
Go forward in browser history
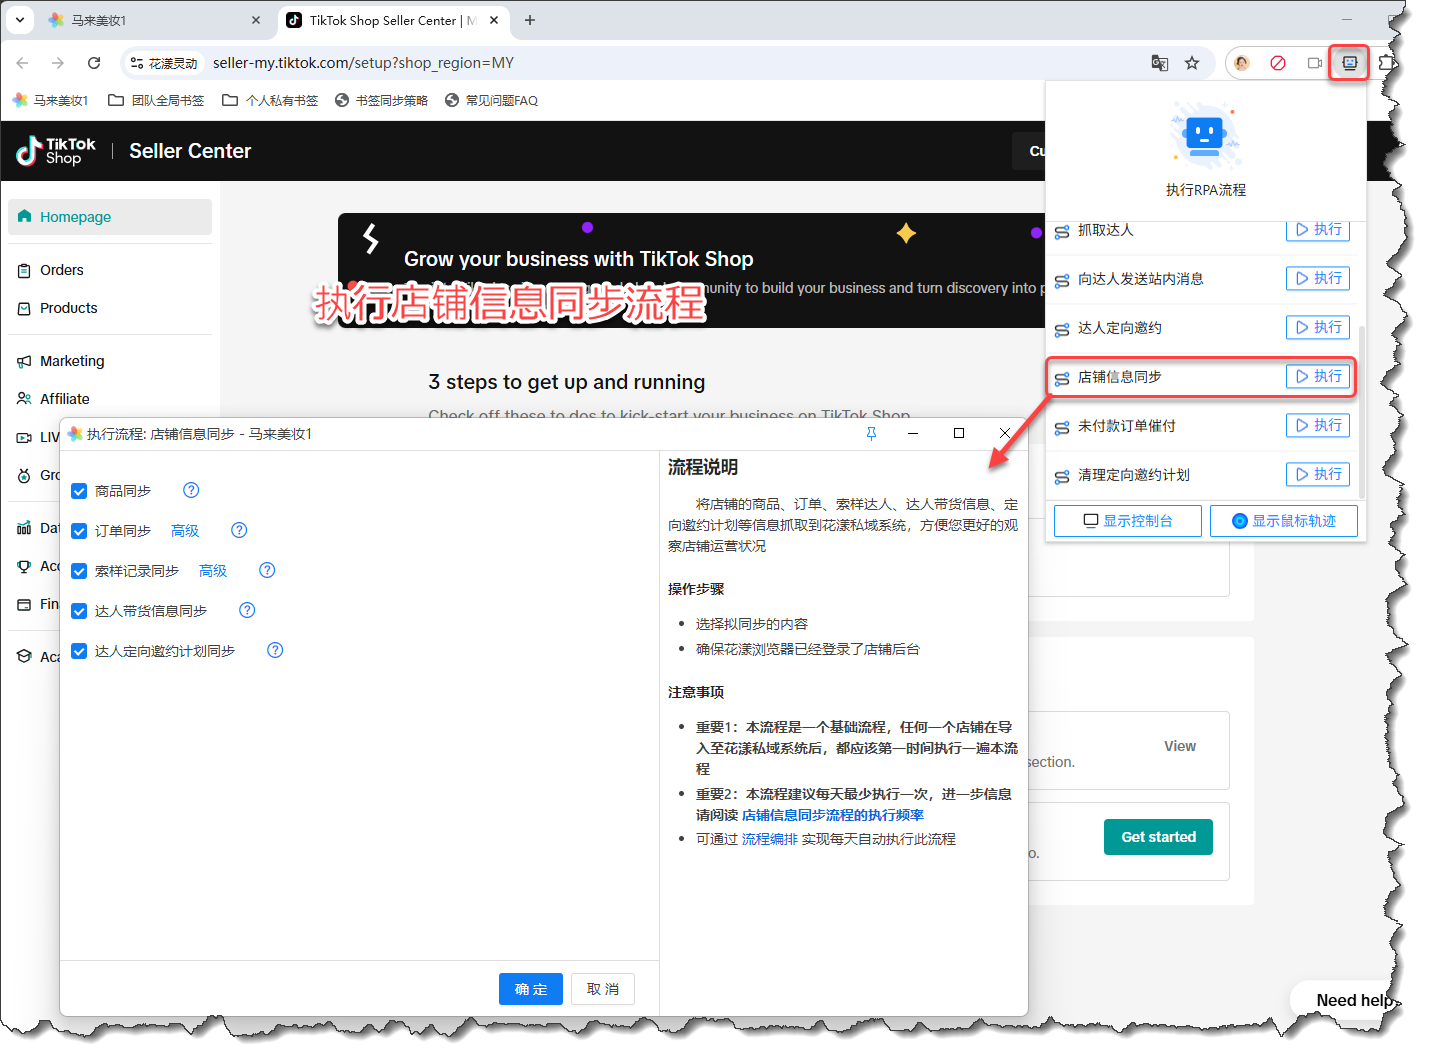coord(58,63)
